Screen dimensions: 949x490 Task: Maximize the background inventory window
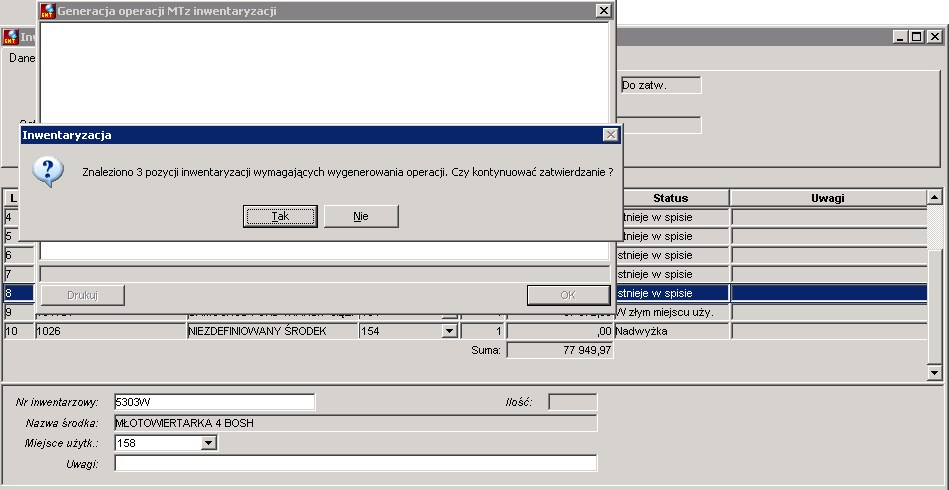[x=917, y=37]
